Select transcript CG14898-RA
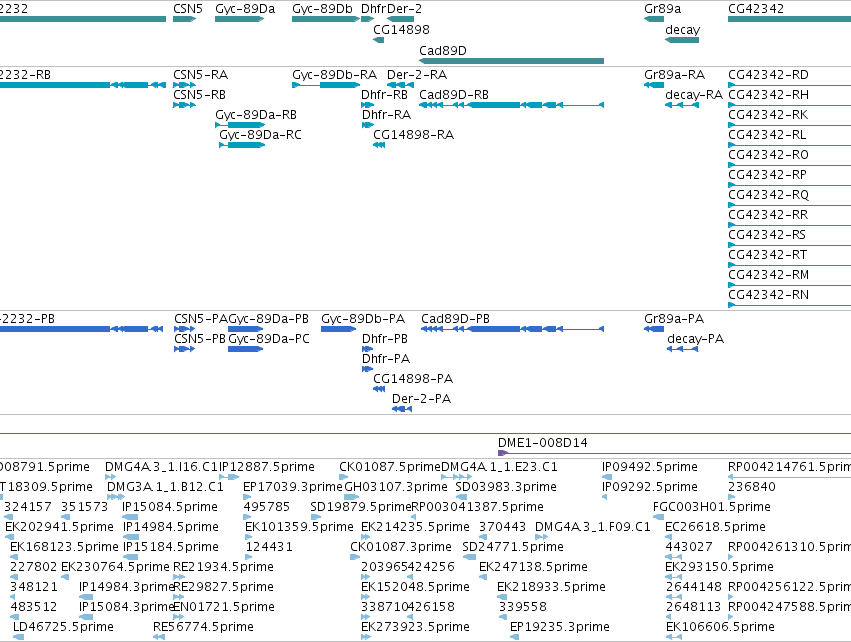 click(x=413, y=135)
